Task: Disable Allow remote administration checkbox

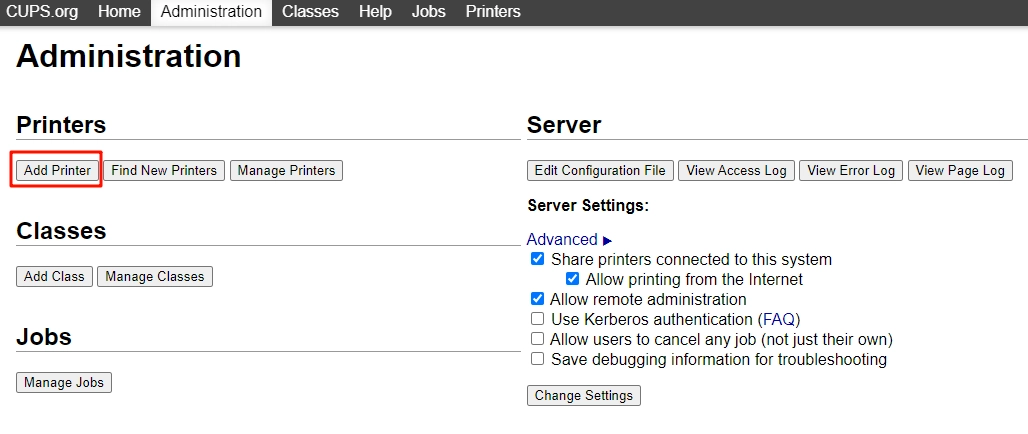Action: 538,300
